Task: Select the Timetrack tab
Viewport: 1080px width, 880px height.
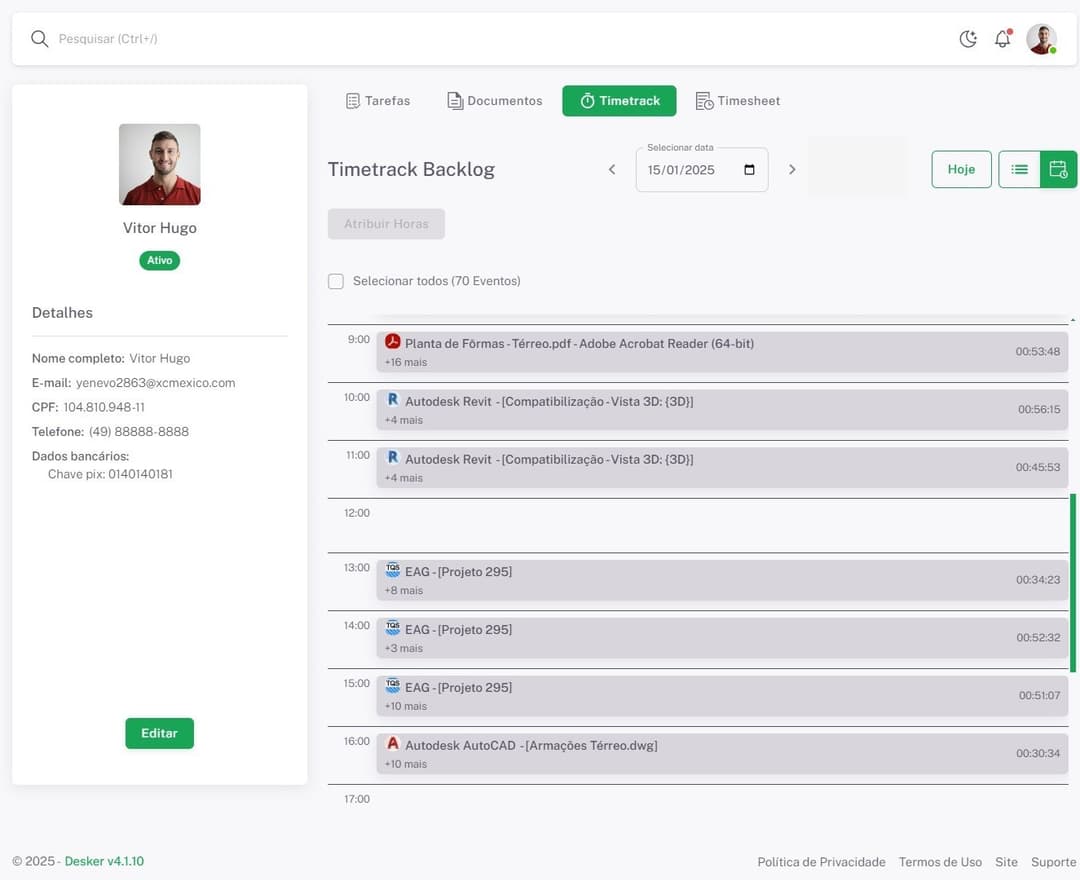Action: pyautogui.click(x=619, y=101)
